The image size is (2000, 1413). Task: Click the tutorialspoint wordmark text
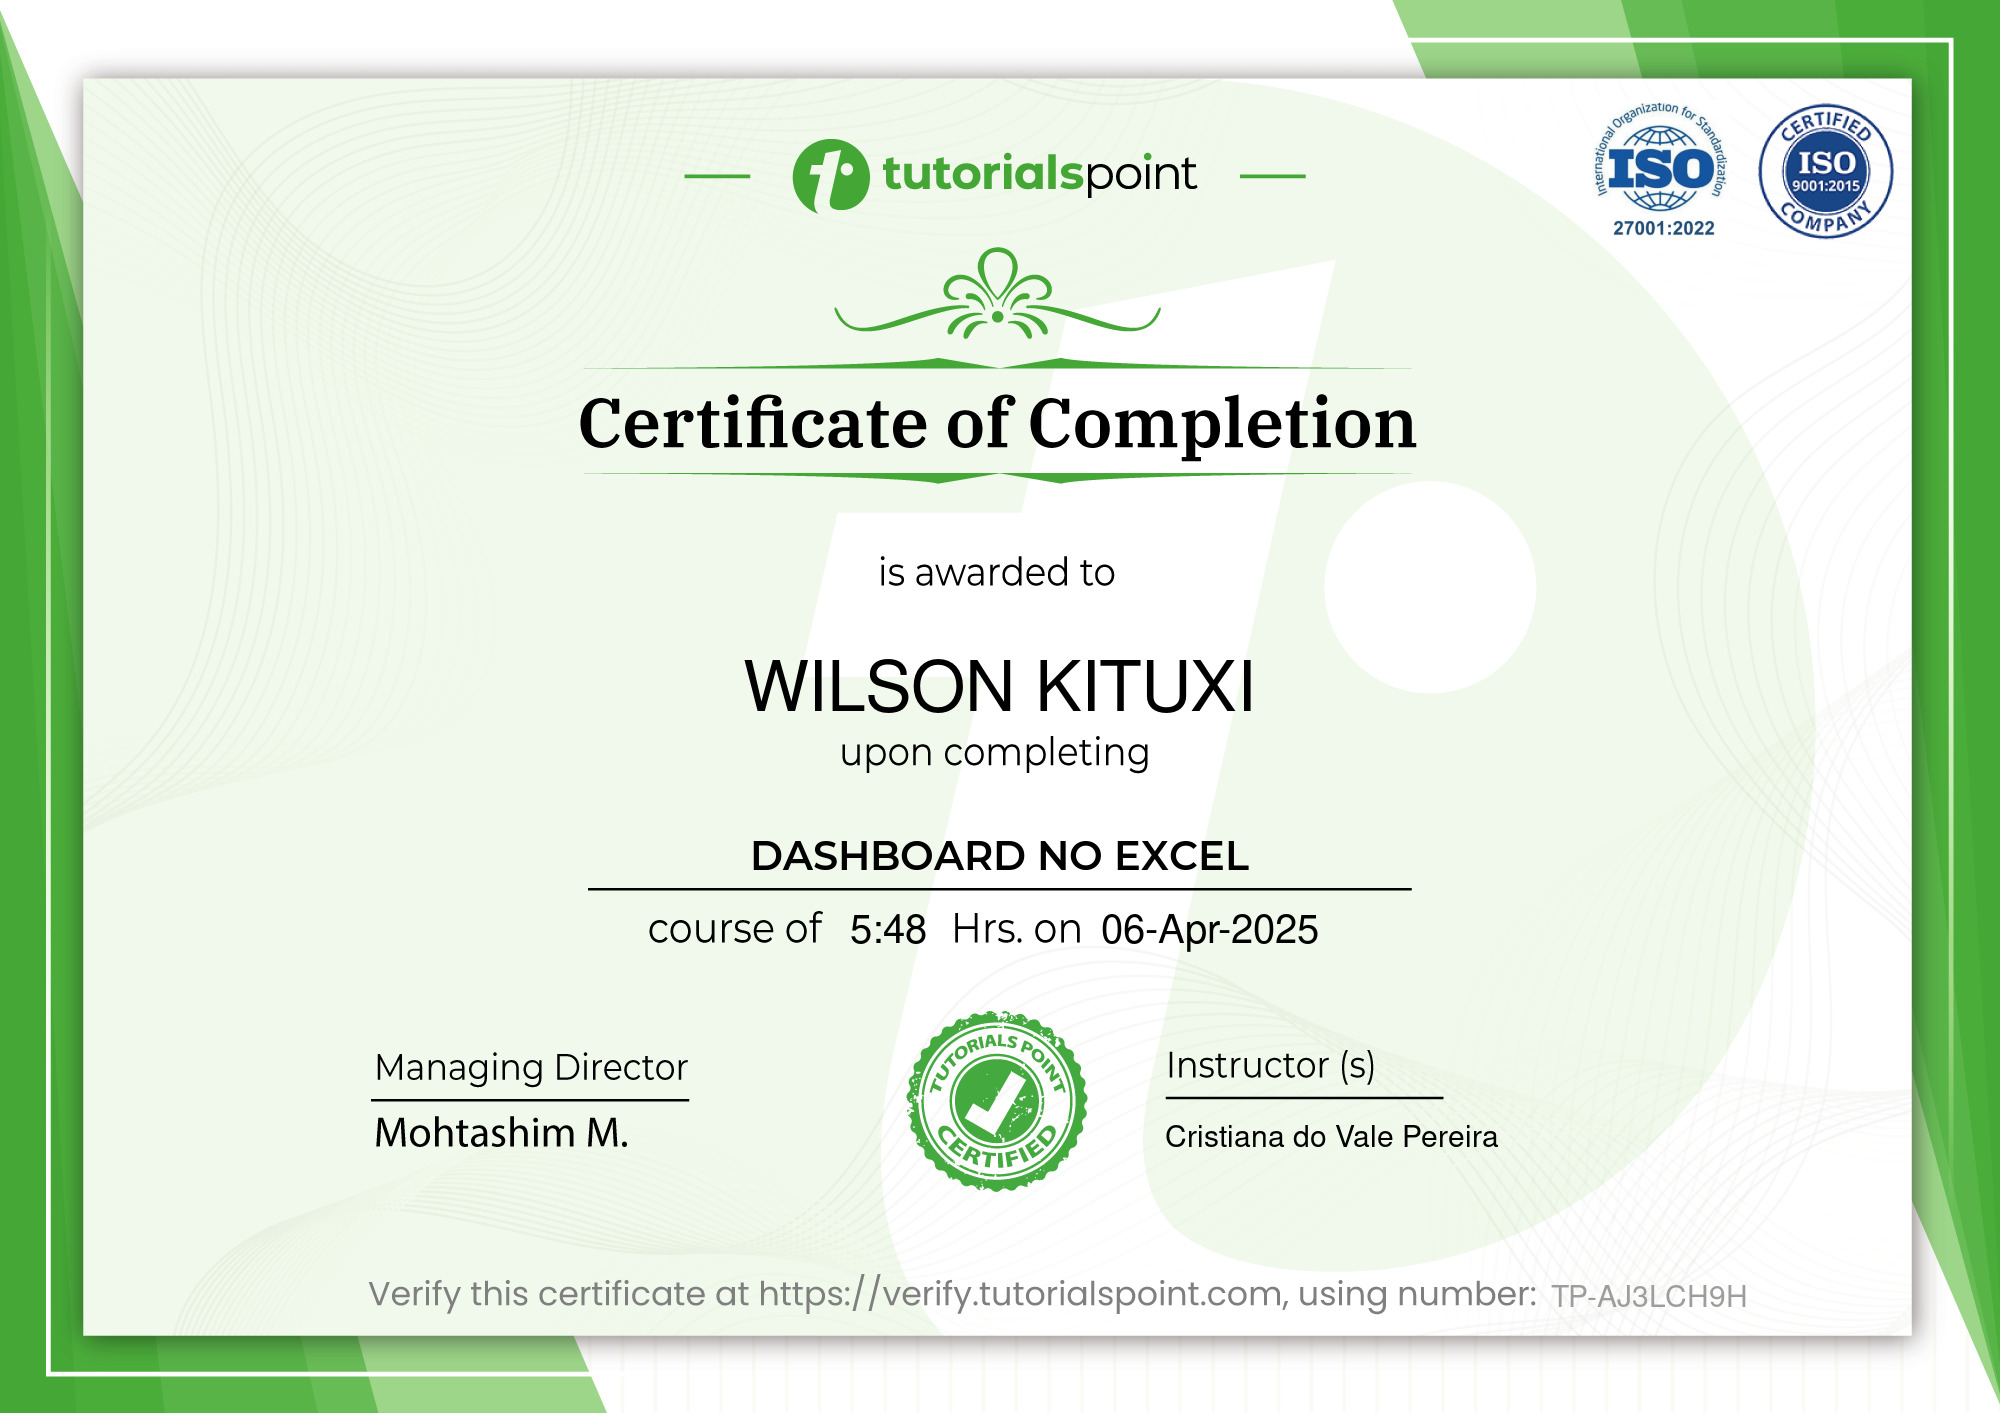(x=1039, y=174)
